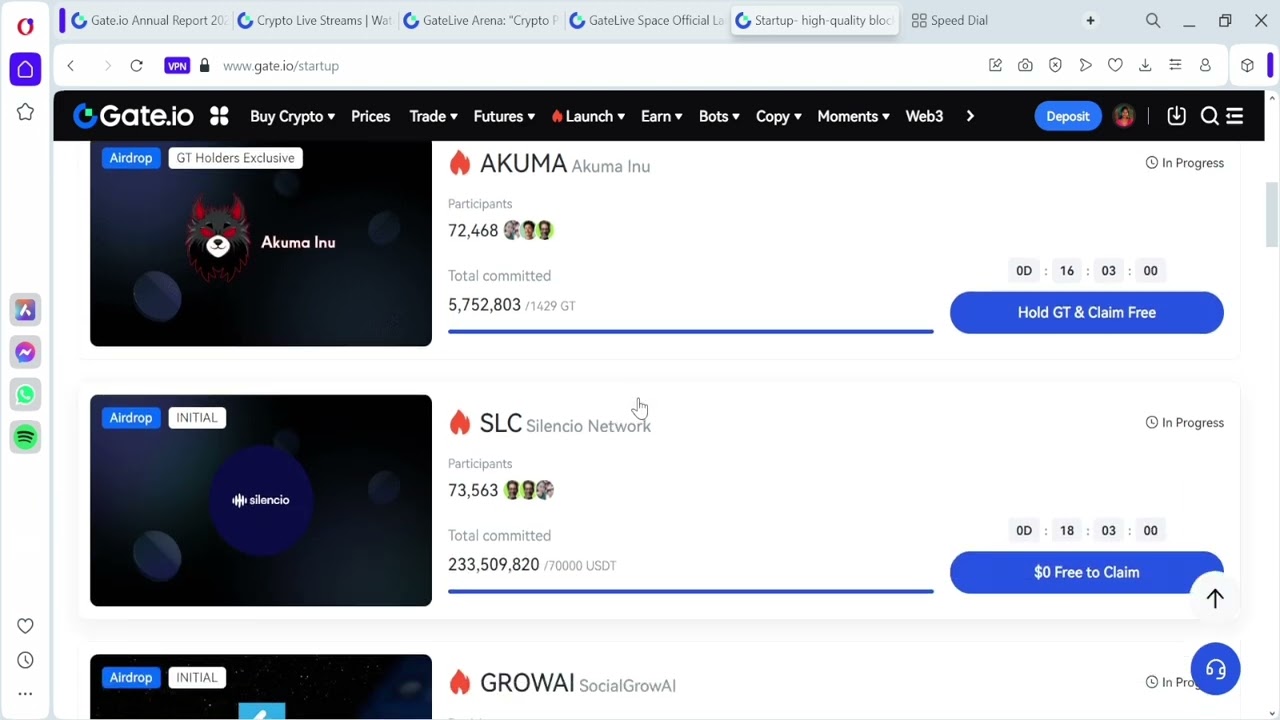Expand the Trade dropdown menu

pos(433,116)
